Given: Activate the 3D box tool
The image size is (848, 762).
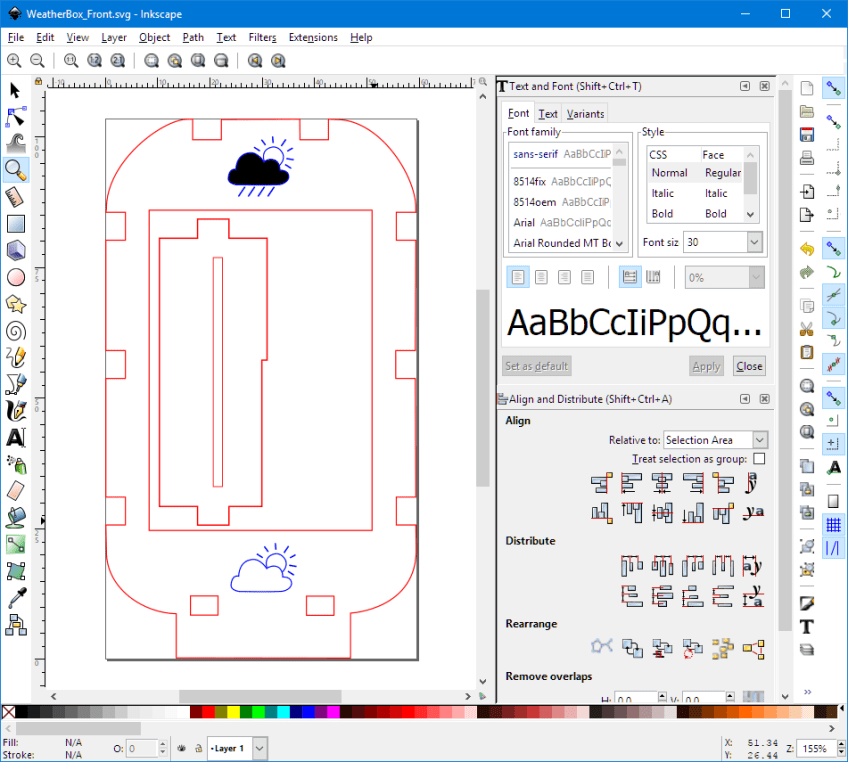Looking at the screenshot, I should (x=15, y=250).
